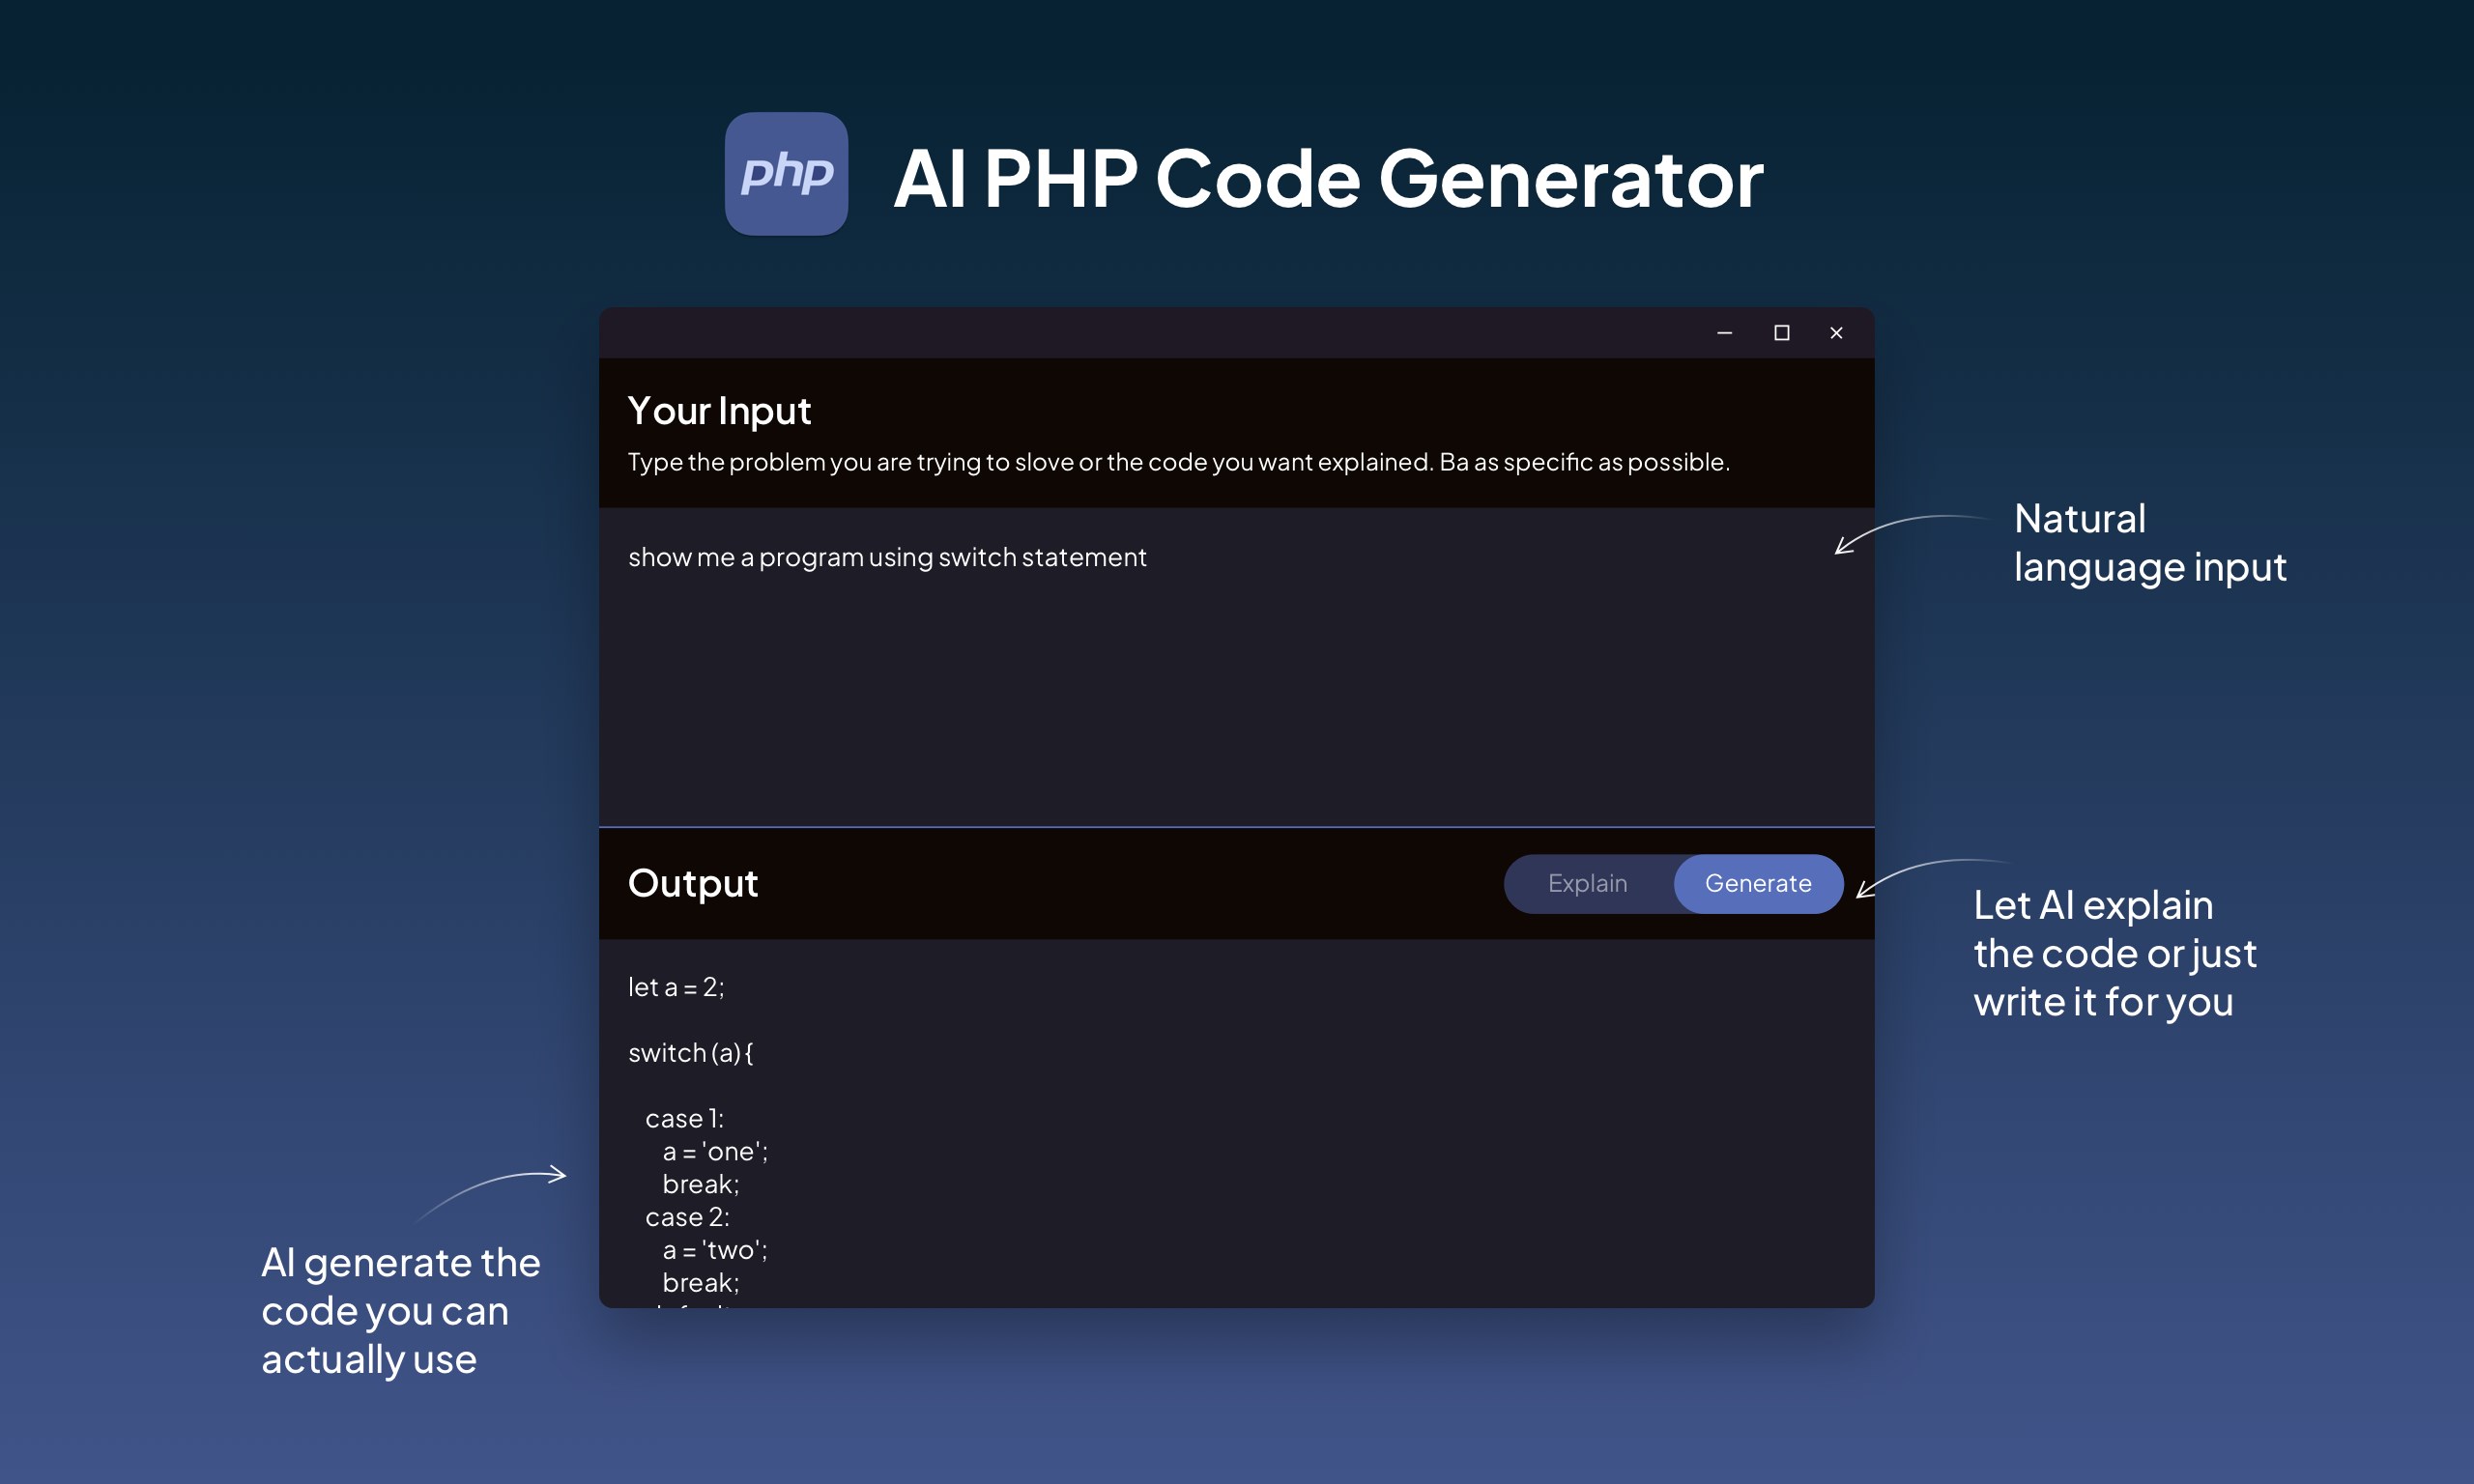Close the code generator window

click(x=1836, y=333)
